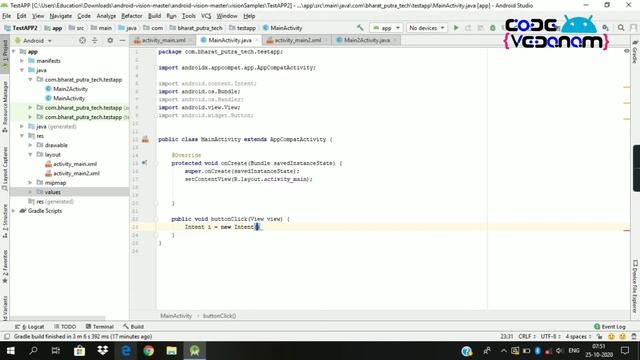
Task: Hide the Project panel with minus icon
Action: 122,40
